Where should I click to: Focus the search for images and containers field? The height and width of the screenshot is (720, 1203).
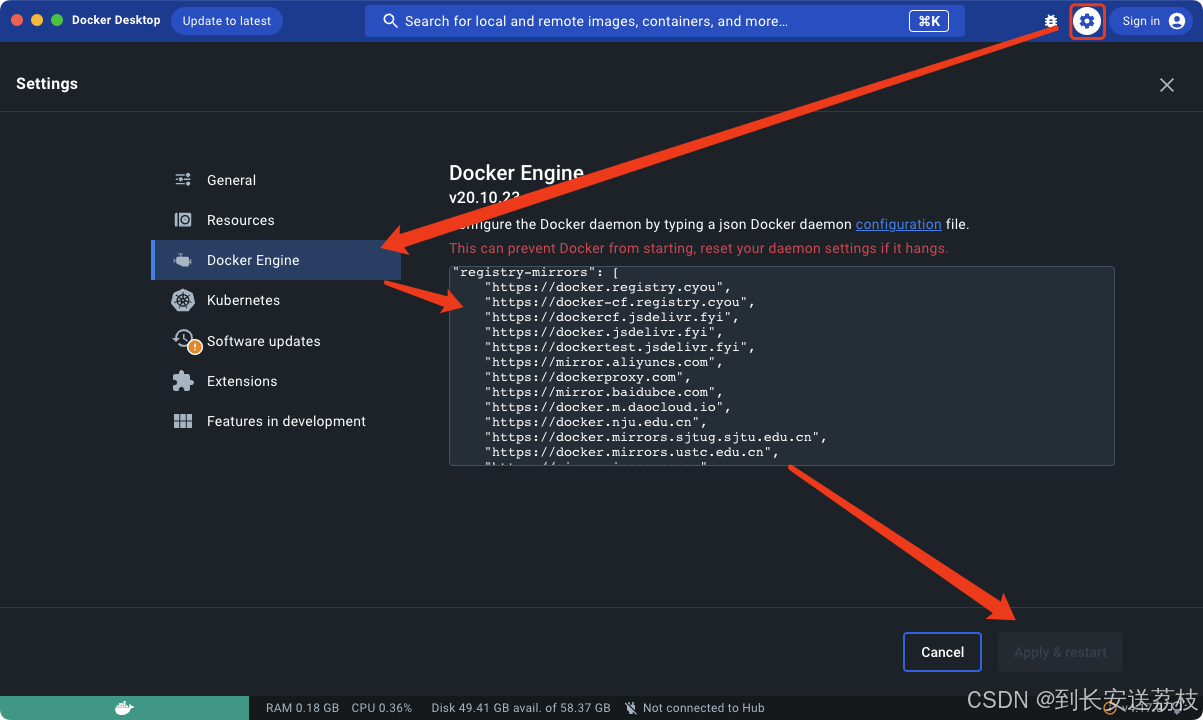pos(665,21)
